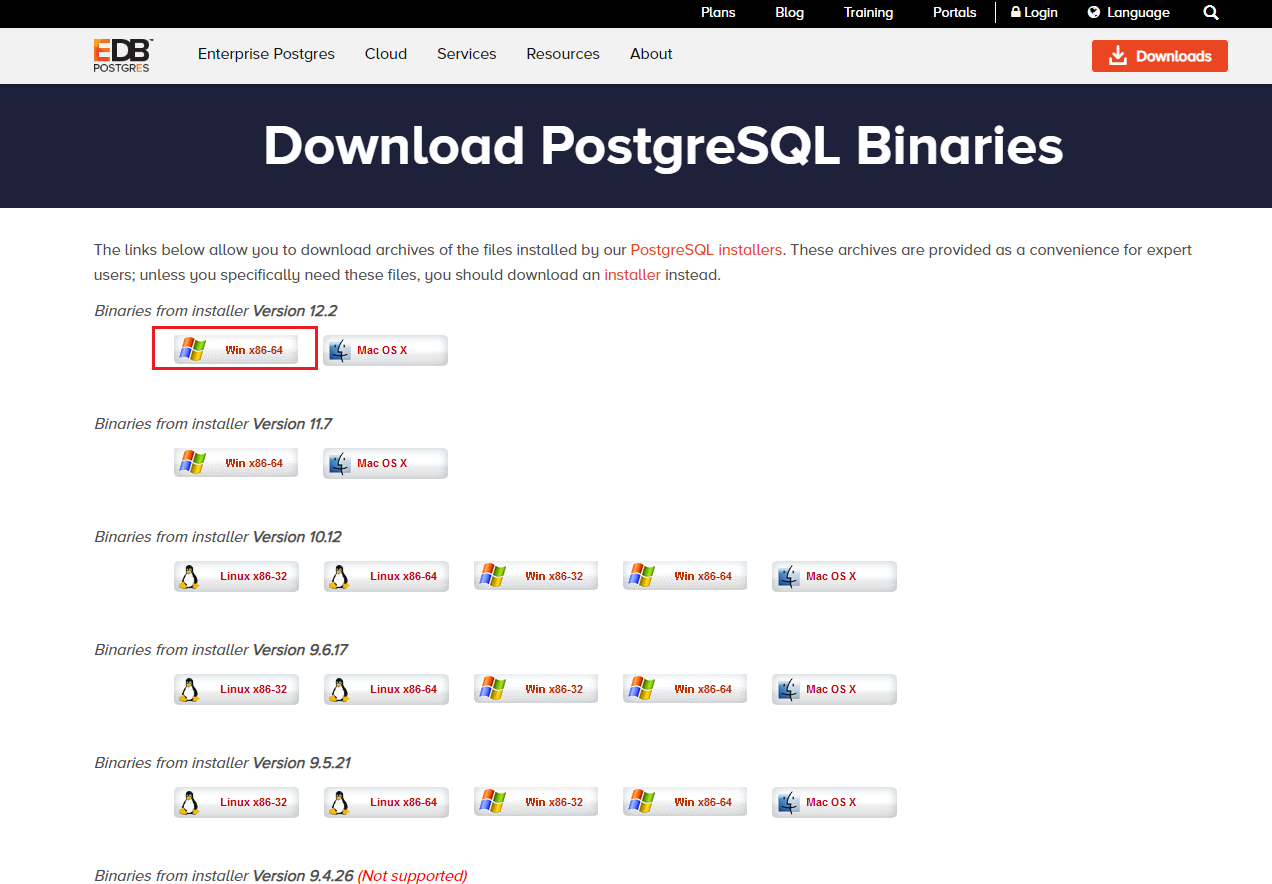This screenshot has height=884, width=1272.
Task: Download Mac OS X binaries for Version 9.6.17
Action: click(x=834, y=688)
